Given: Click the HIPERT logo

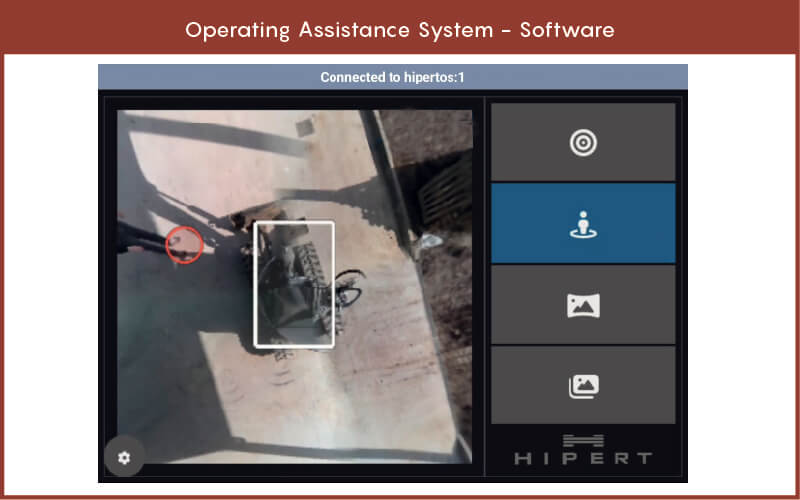Looking at the screenshot, I should click(583, 449).
